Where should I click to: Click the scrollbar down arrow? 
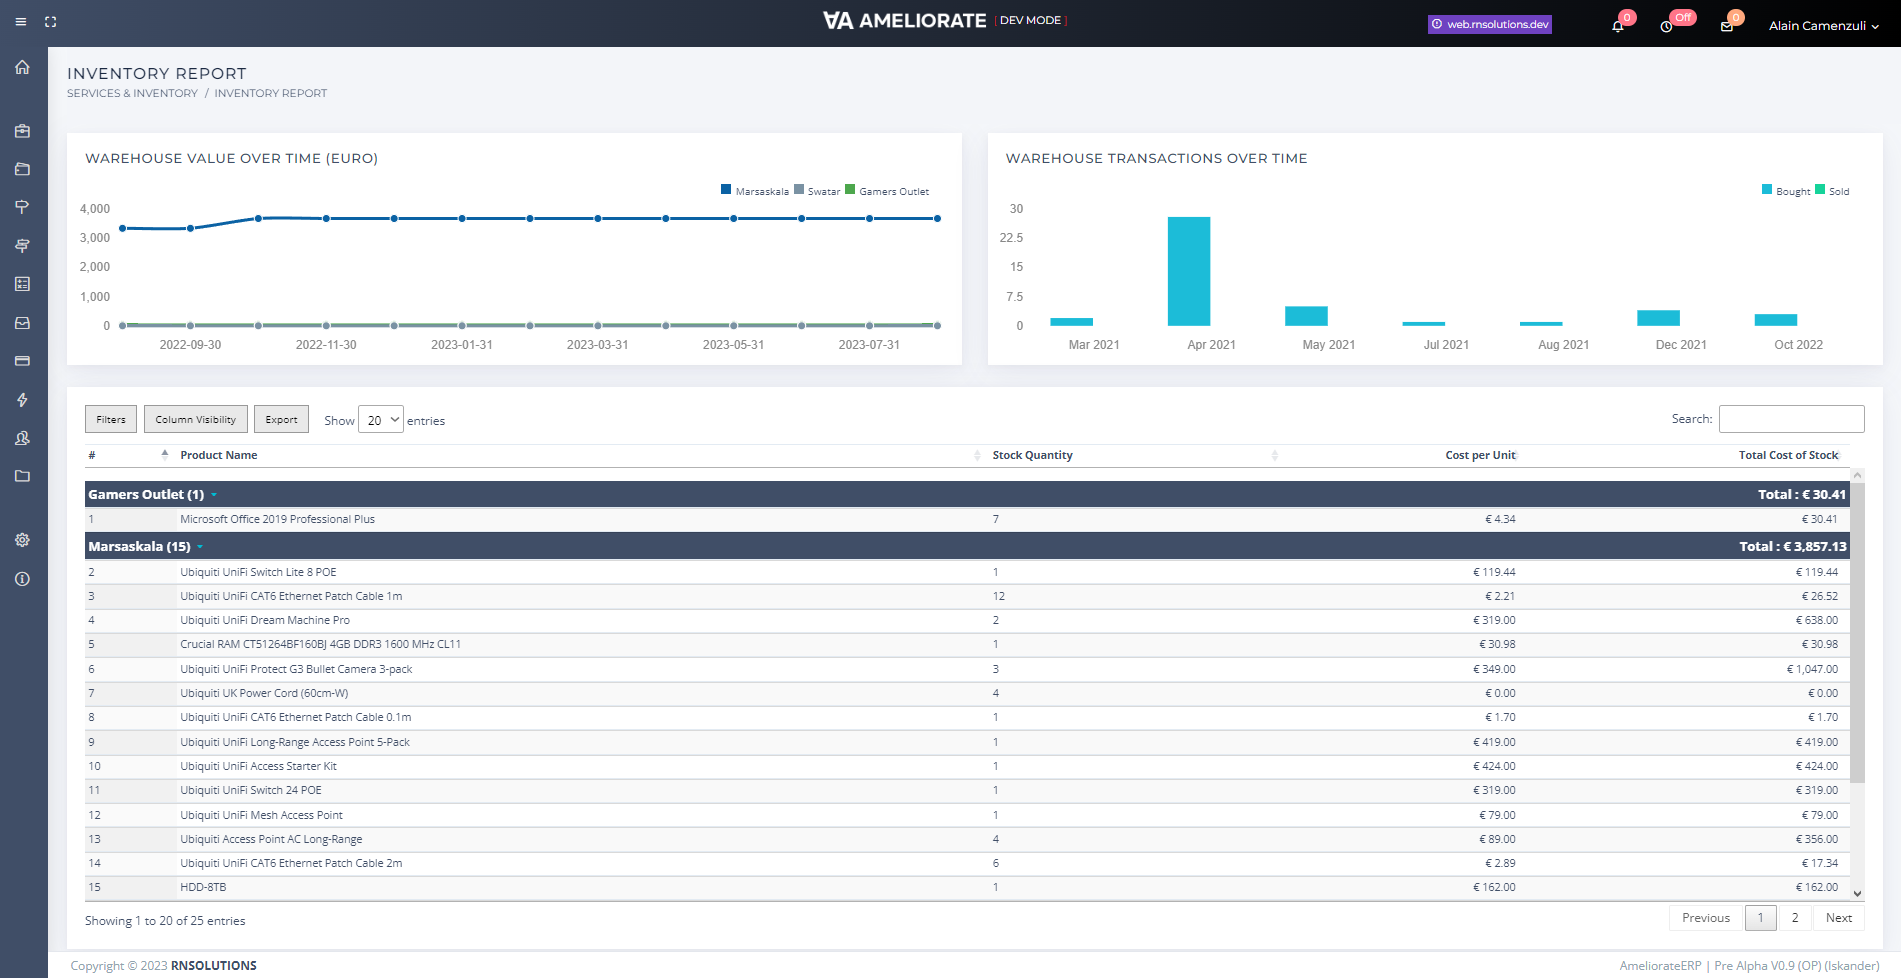[1857, 894]
